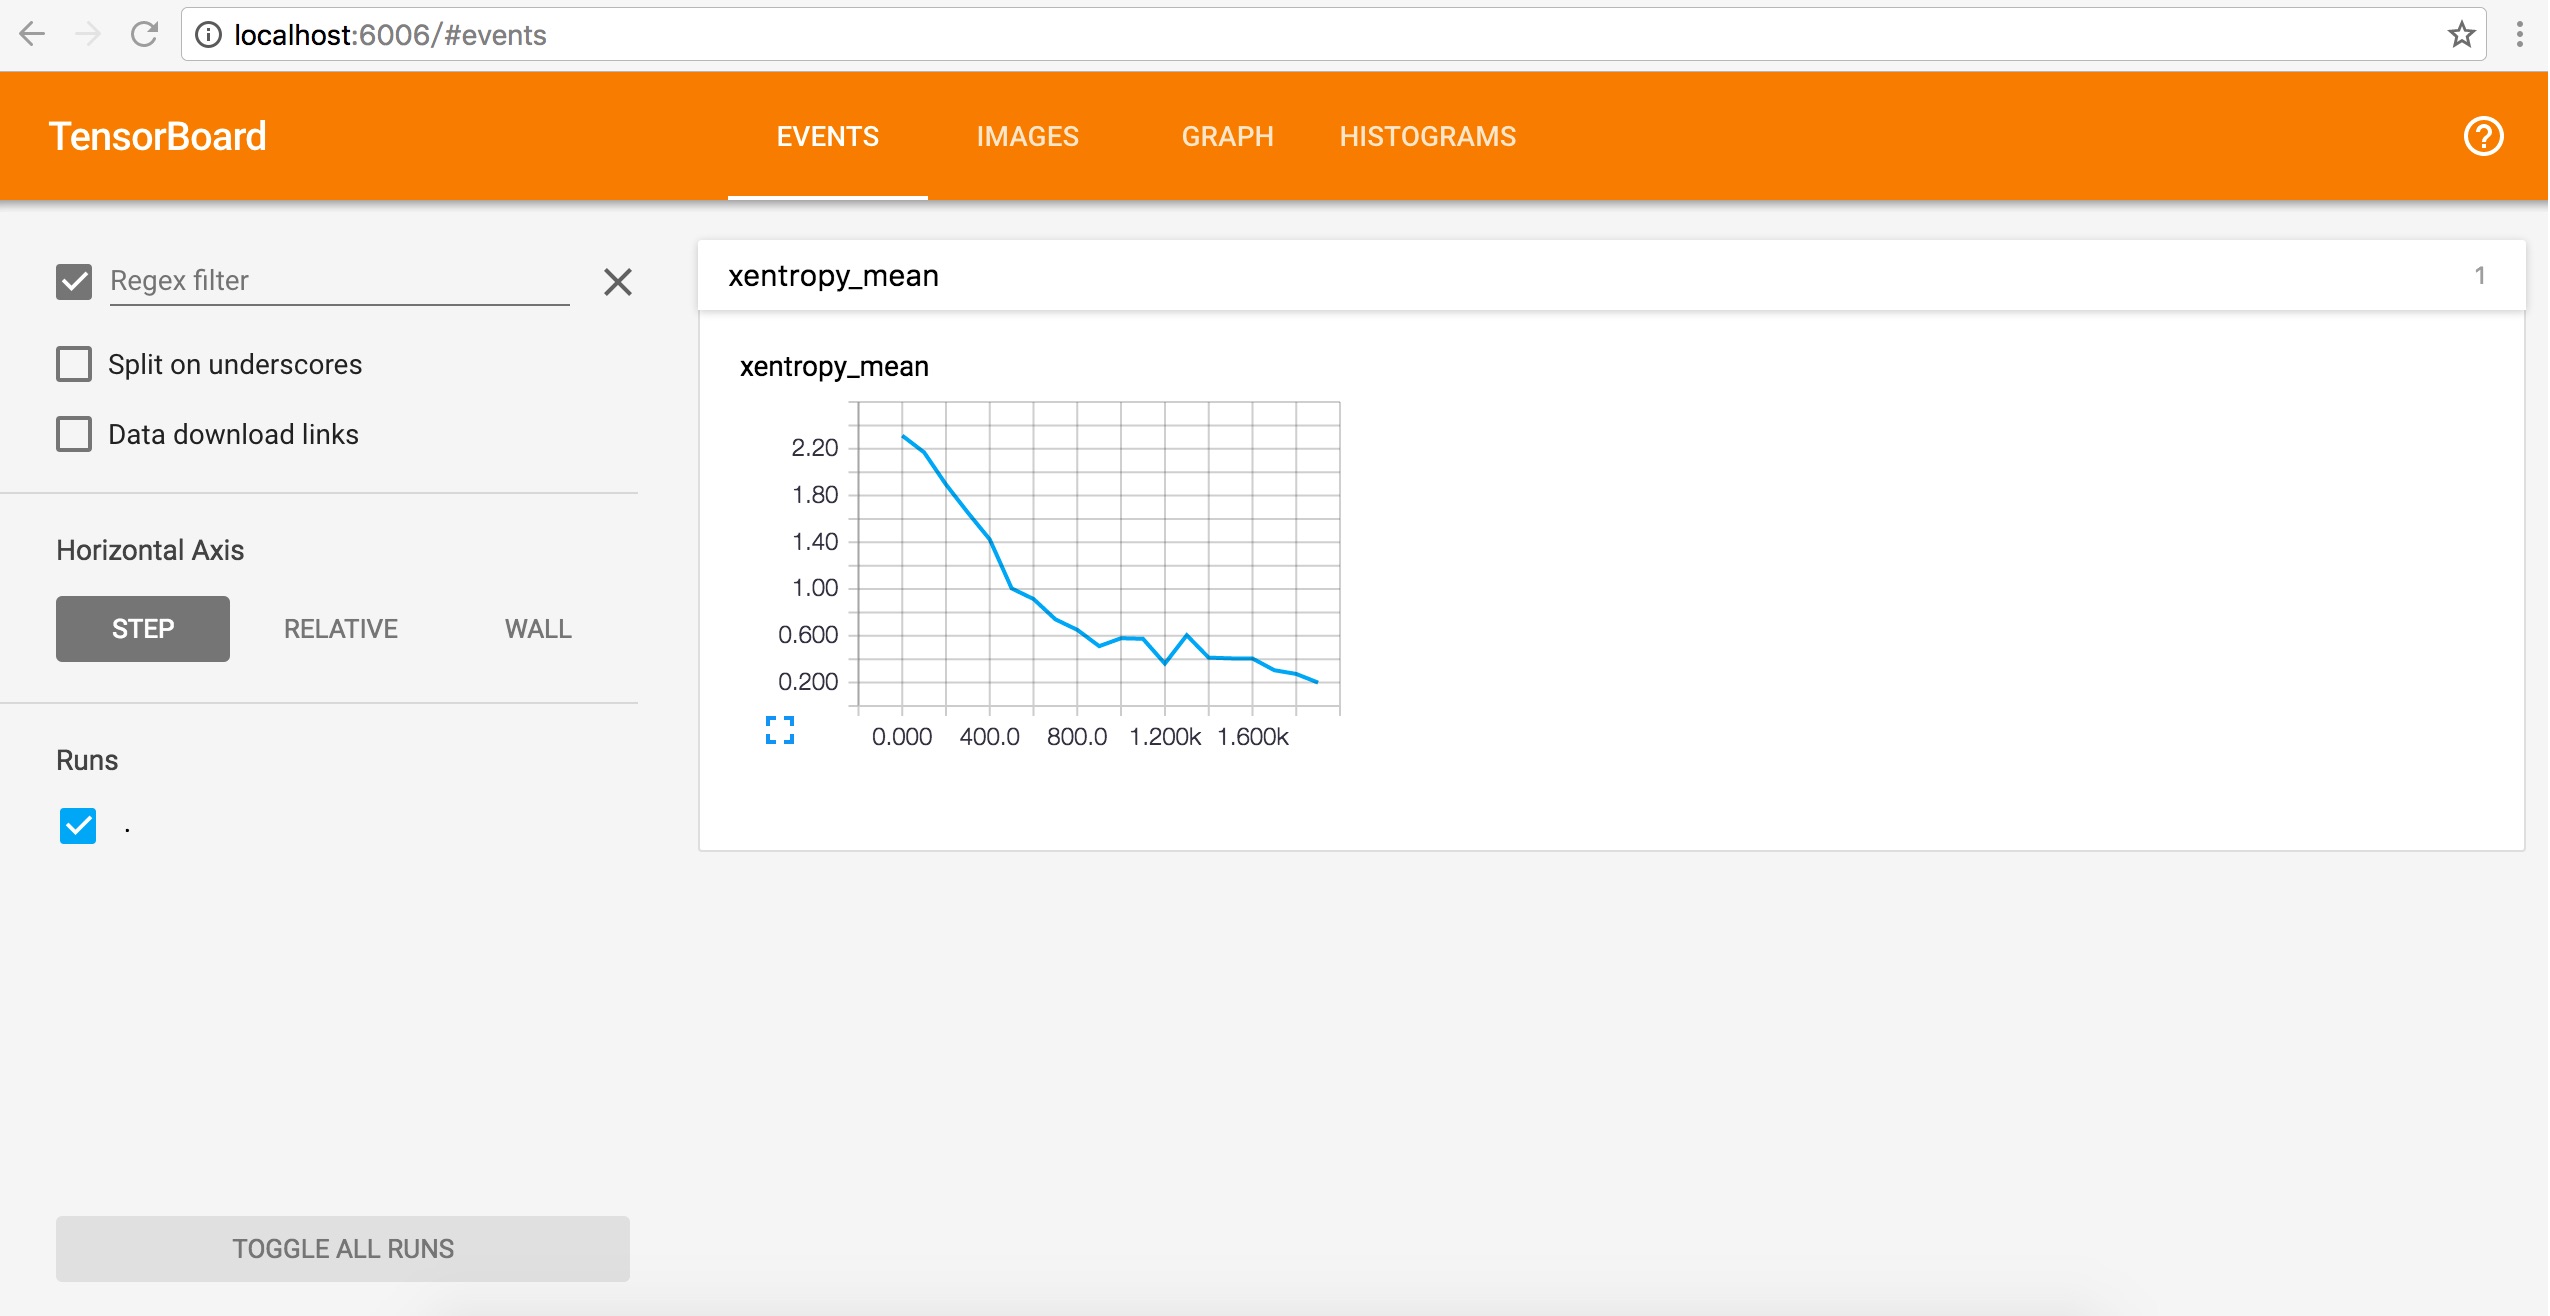Viewport: 2550px width, 1316px height.
Task: View site information icon in address bar
Action: click(208, 35)
